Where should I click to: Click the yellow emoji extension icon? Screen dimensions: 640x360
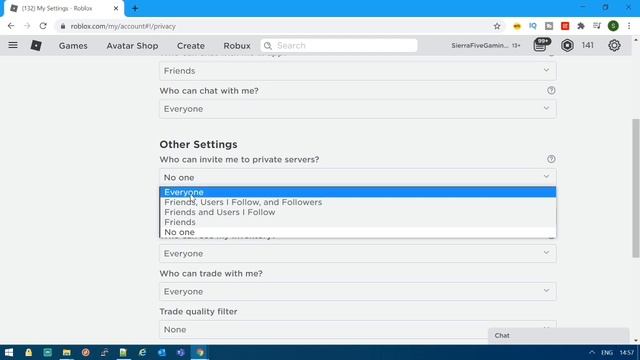coord(517,26)
